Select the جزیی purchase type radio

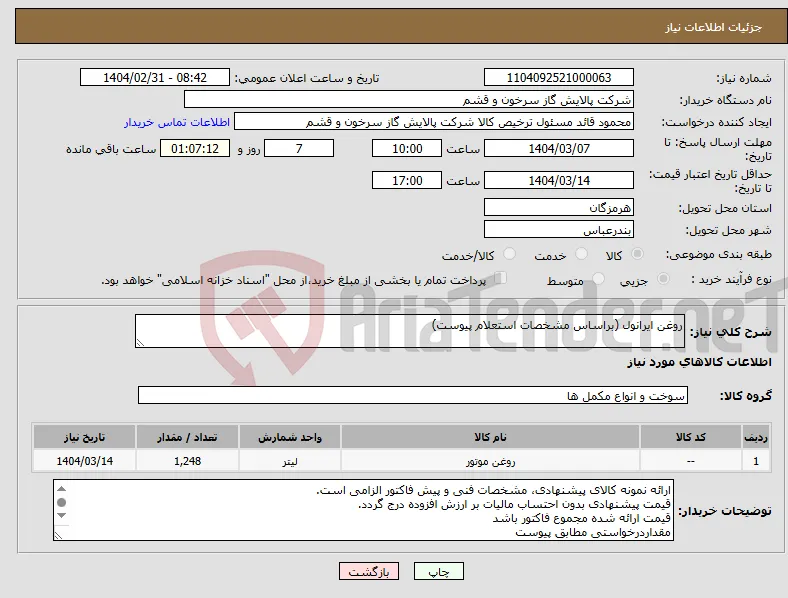tap(663, 279)
